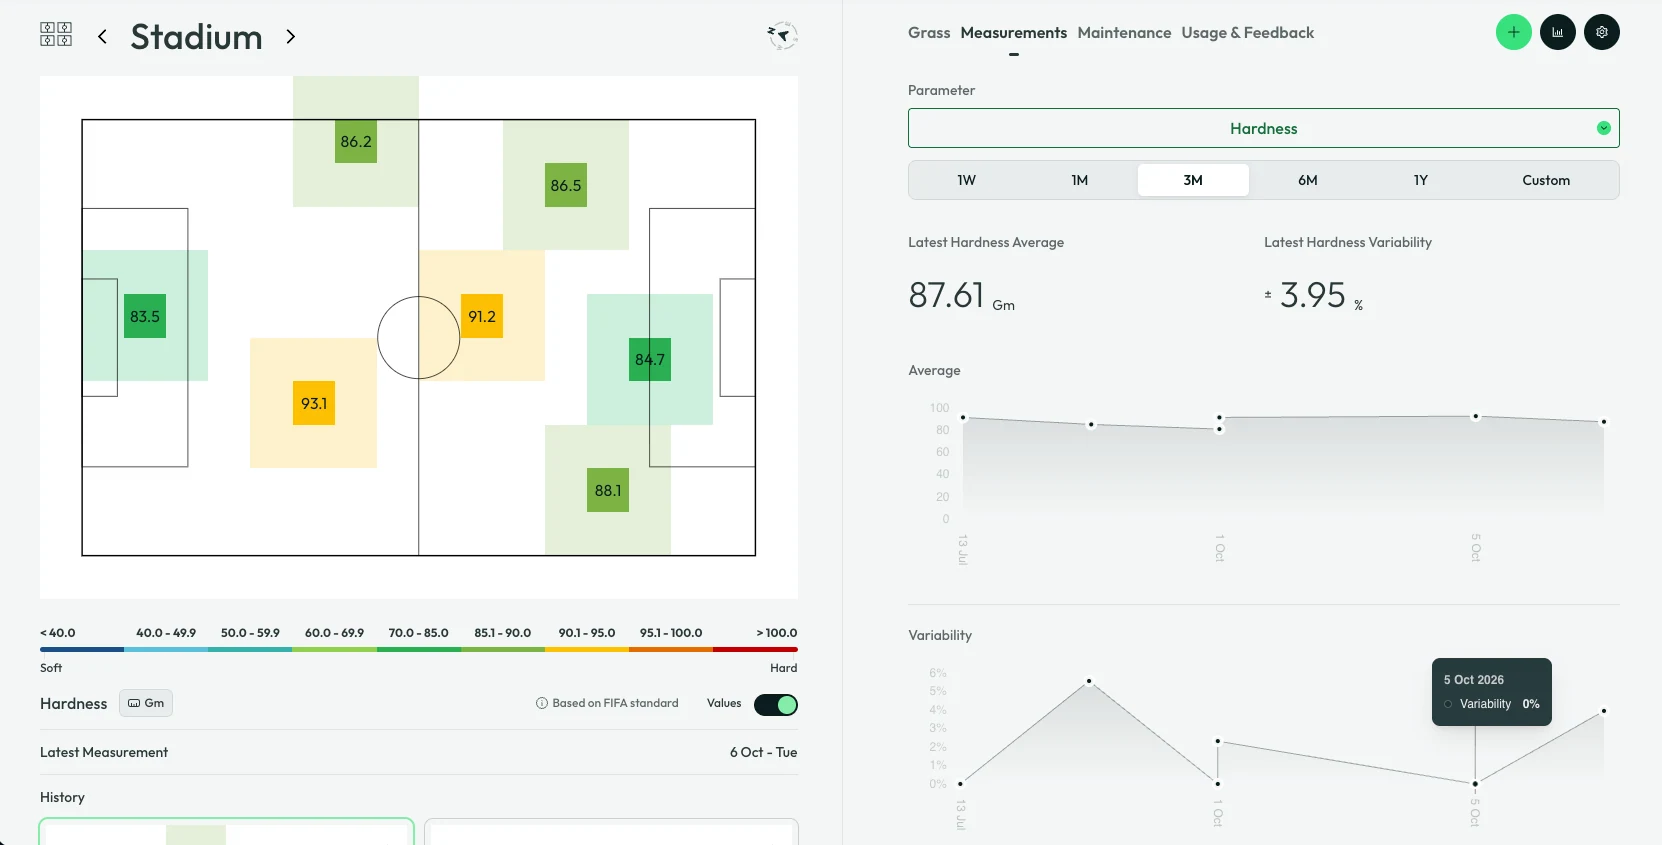Image resolution: width=1662 pixels, height=845 pixels.
Task: Open settings with the gear button
Action: [x=1601, y=32]
